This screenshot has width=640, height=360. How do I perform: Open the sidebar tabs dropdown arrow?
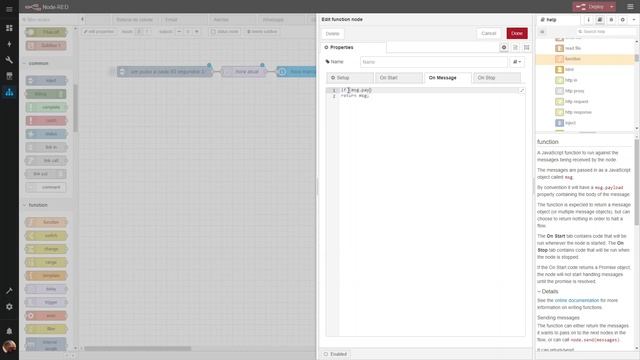(634, 20)
